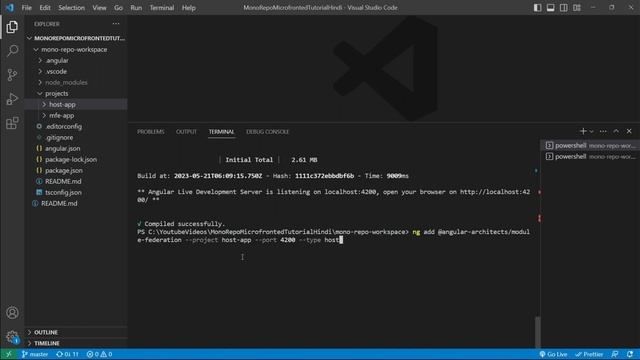Synchronize changes in status bar

(67, 354)
